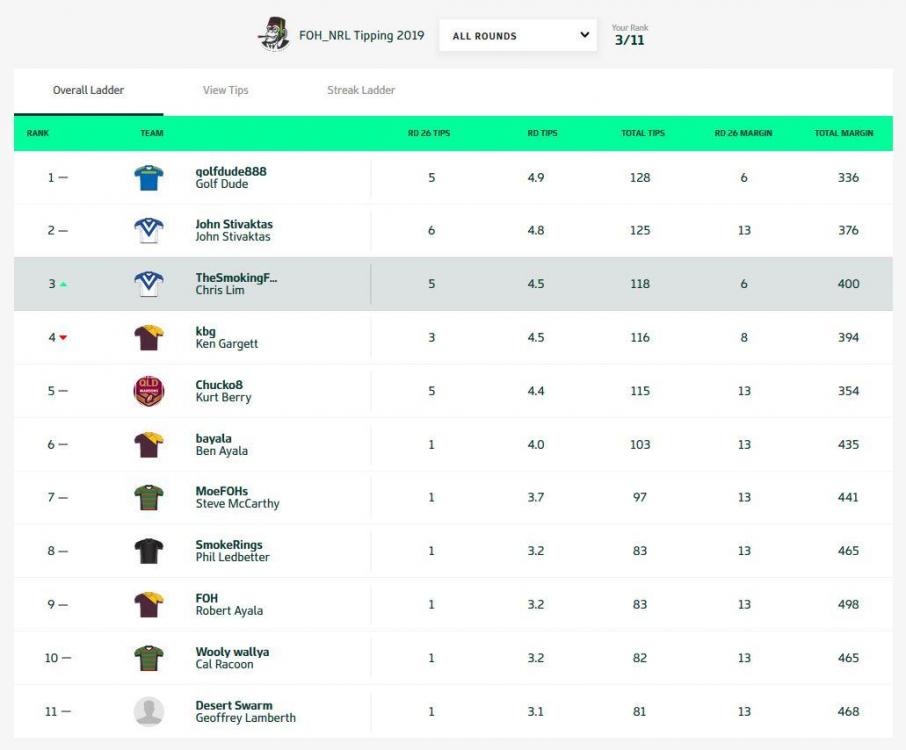Click John Stivaktas's white V jersey icon
906x750 pixels.
(x=148, y=230)
